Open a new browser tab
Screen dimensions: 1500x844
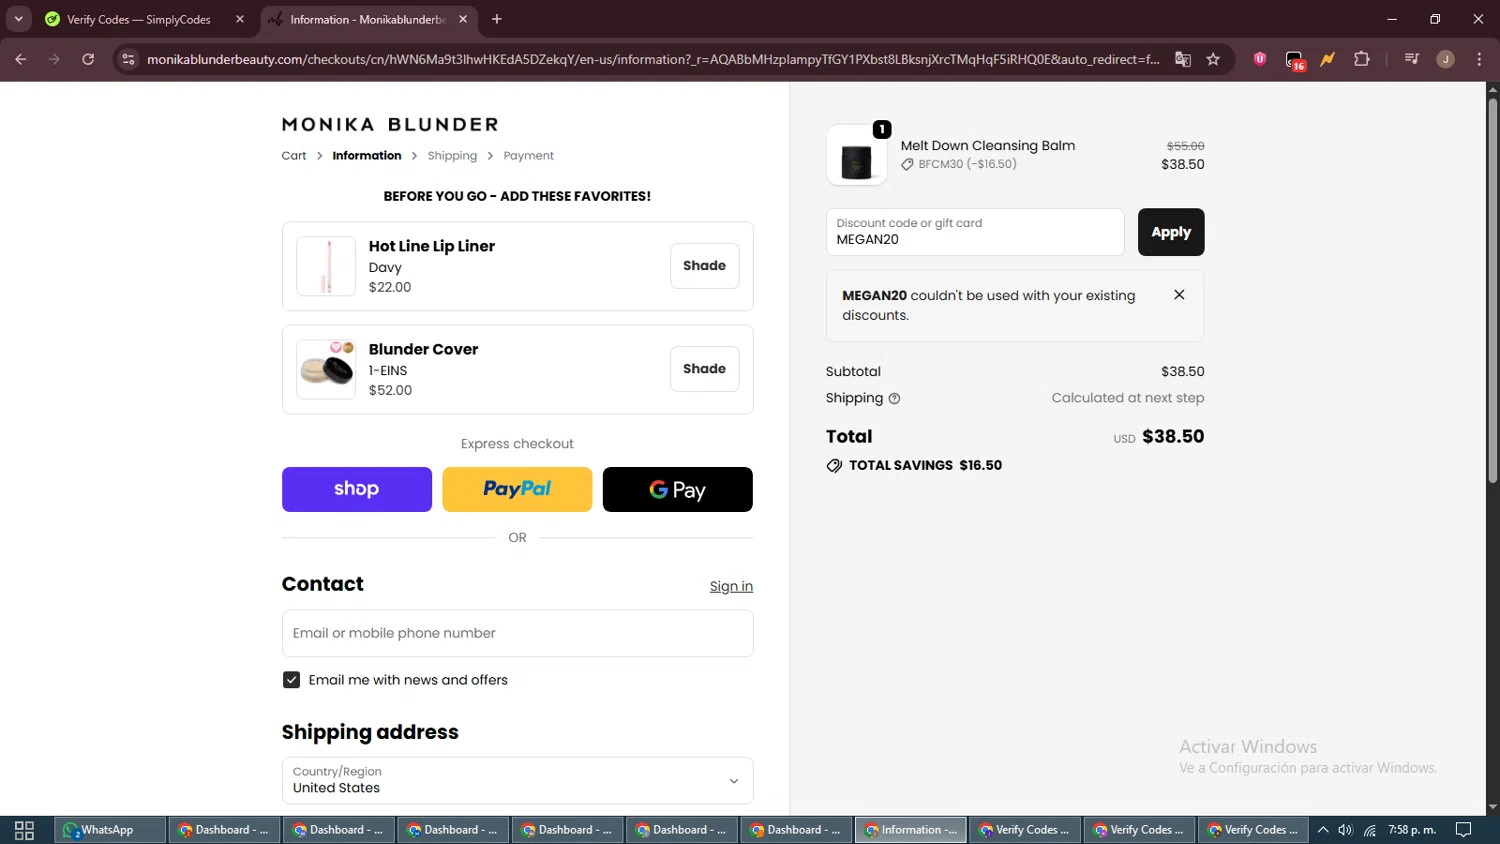(497, 19)
